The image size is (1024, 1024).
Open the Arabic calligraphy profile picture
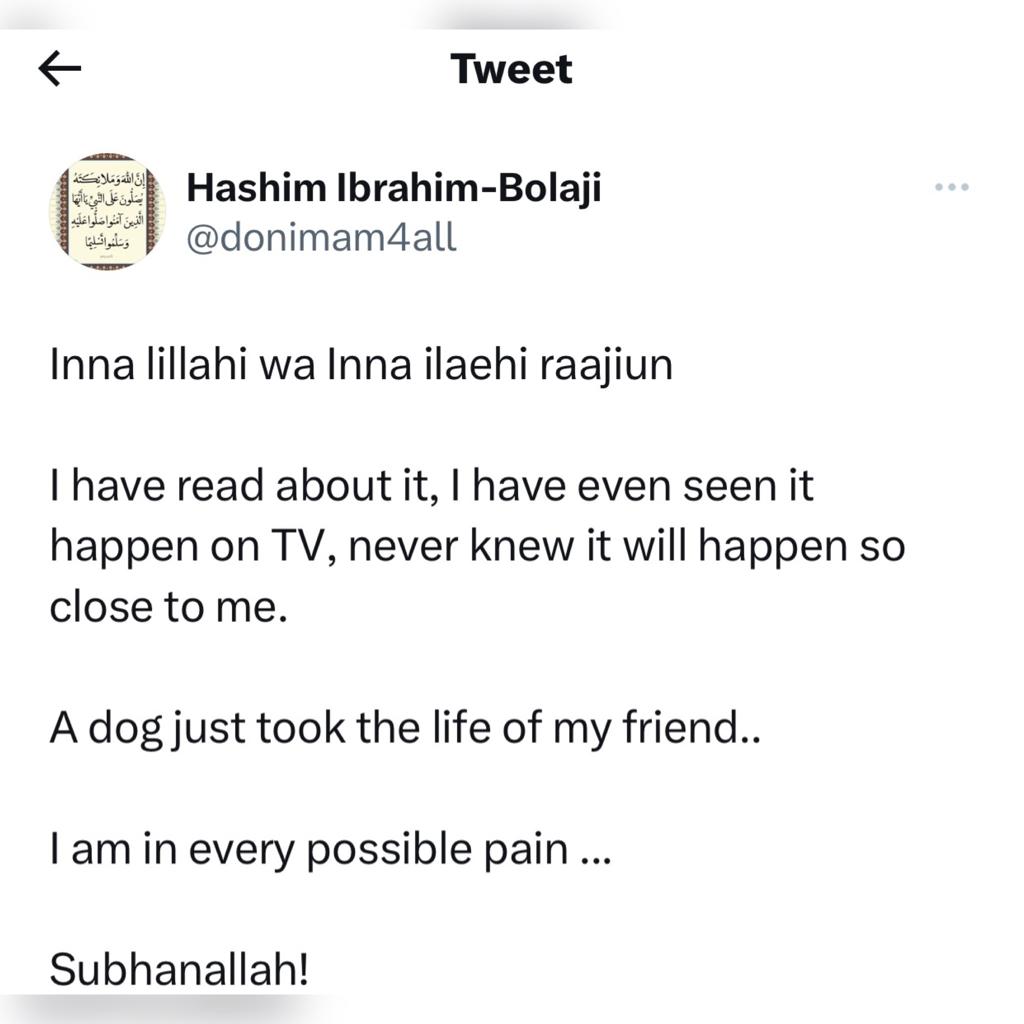coord(107,211)
